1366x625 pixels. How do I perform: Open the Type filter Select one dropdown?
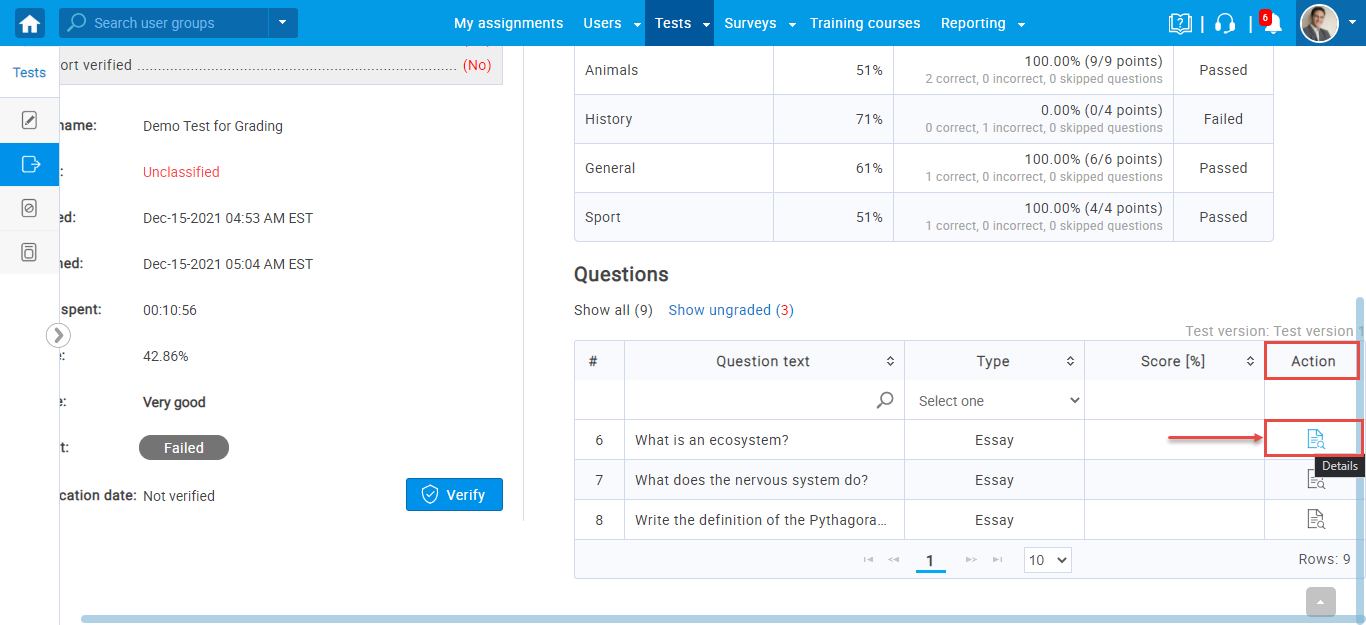pos(993,401)
